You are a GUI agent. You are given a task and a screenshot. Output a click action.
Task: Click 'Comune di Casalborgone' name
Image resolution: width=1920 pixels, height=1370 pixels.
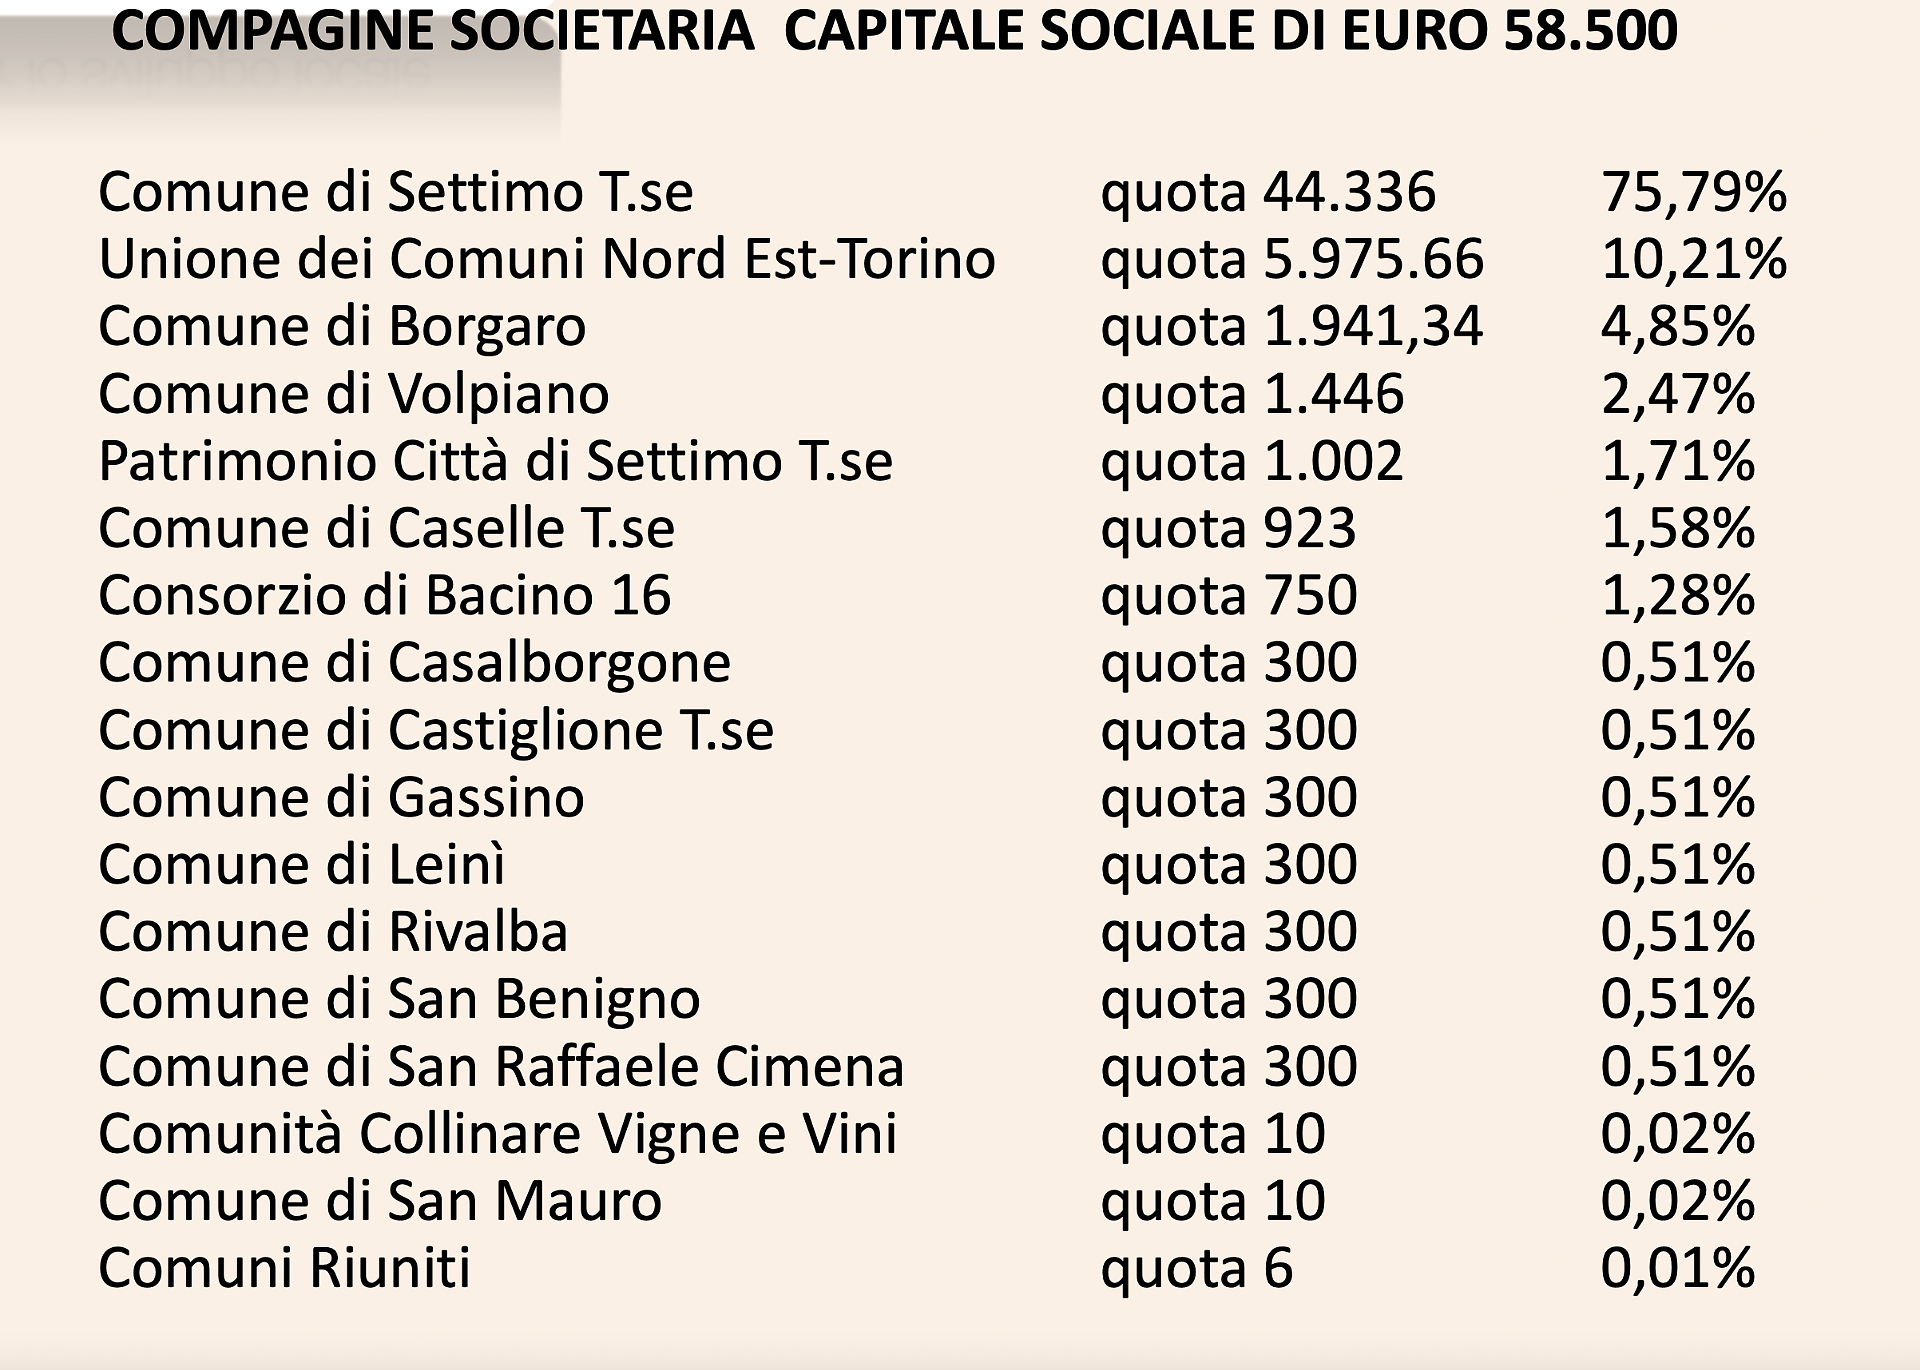(x=414, y=663)
